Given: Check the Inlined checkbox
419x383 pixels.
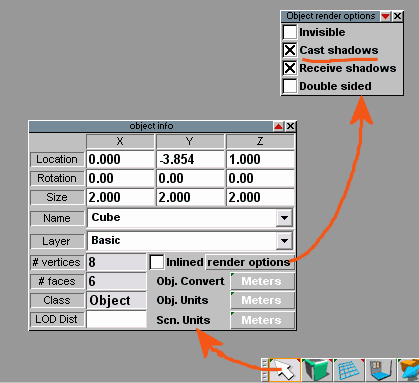Looking at the screenshot, I should (157, 262).
